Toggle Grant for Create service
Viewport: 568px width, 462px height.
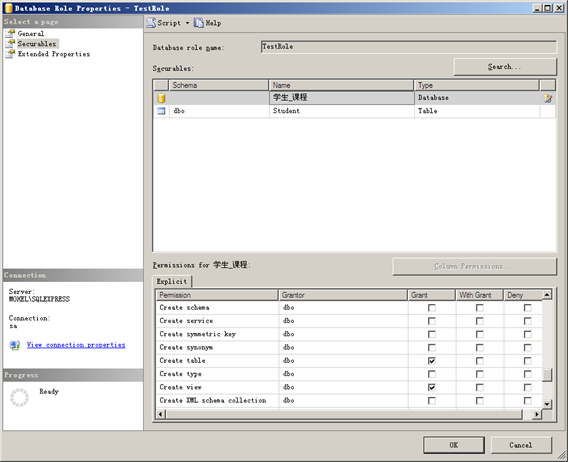432,321
